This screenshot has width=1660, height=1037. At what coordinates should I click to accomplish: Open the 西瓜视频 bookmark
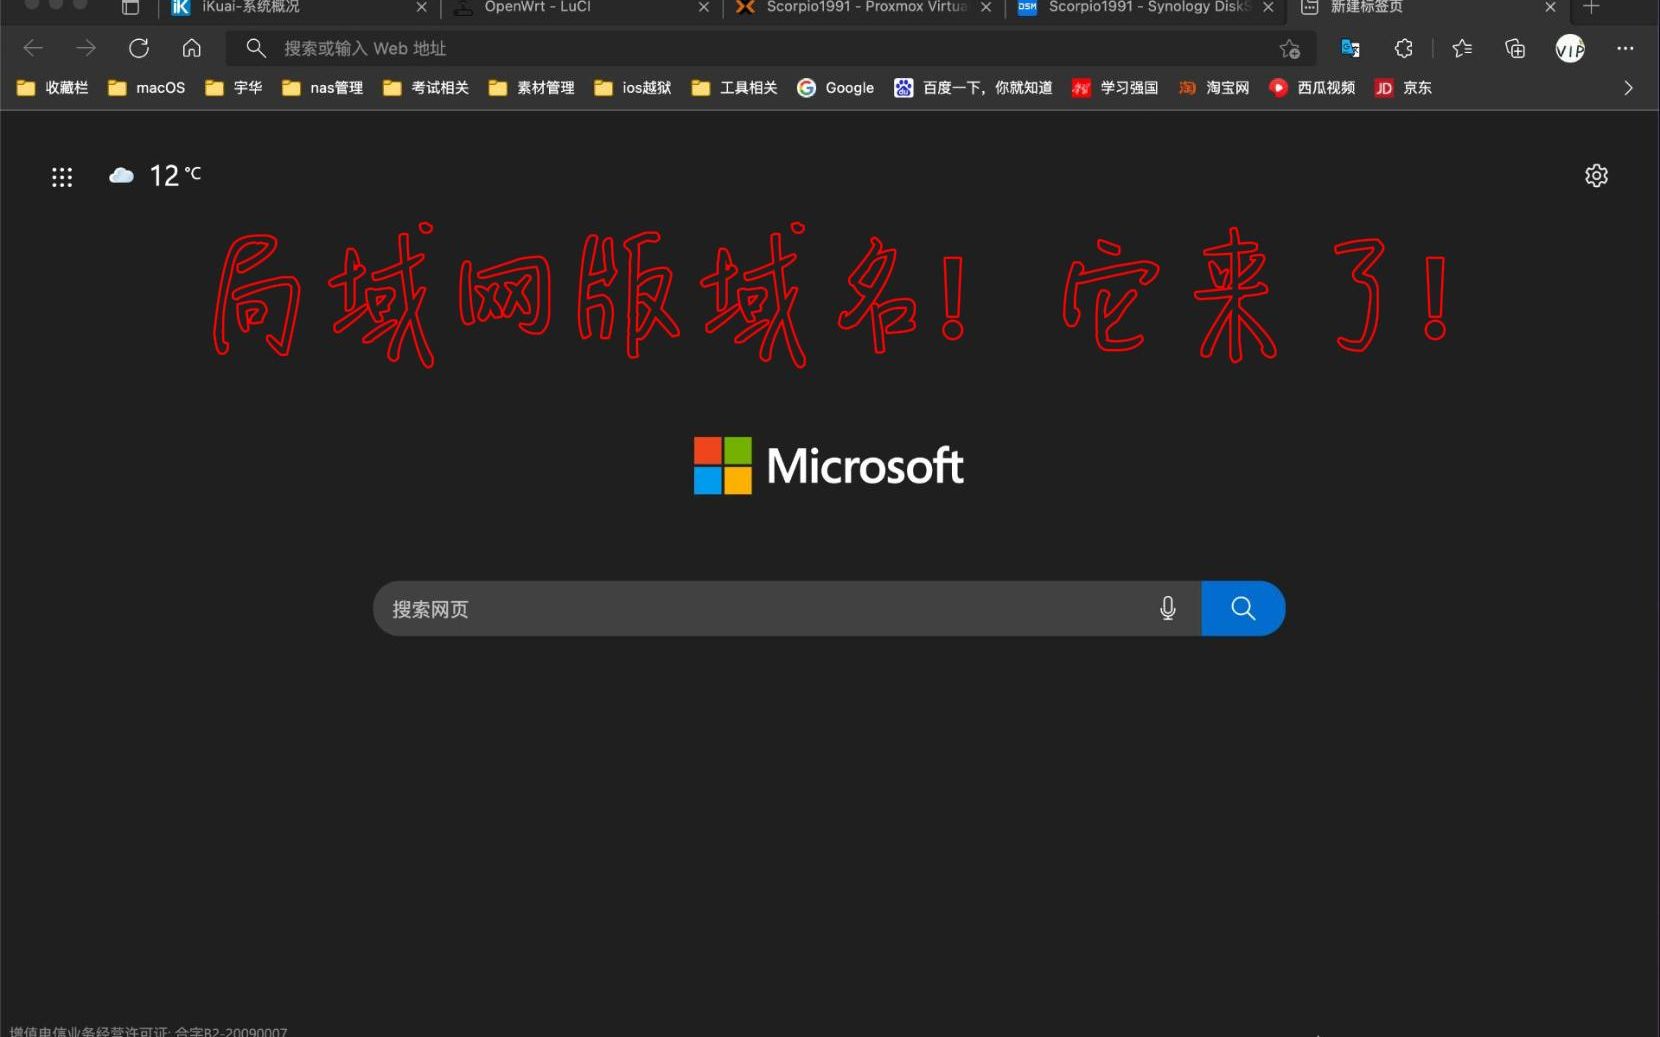pyautogui.click(x=1312, y=88)
